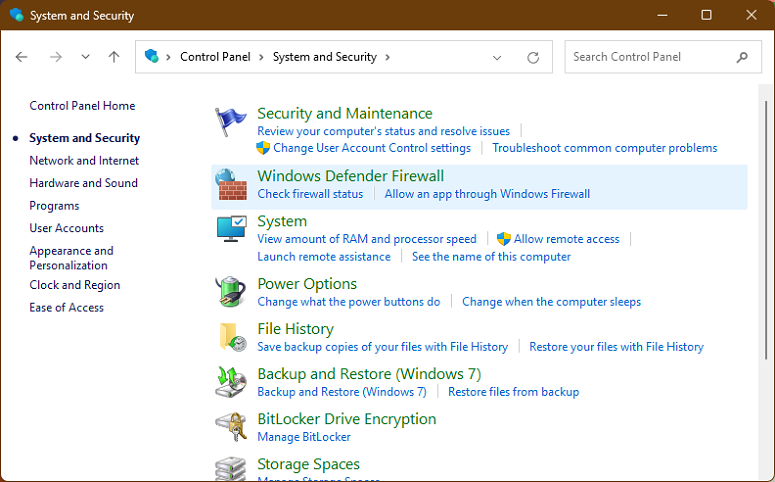Open Clock and Region category
Viewport: 775px width, 482px height.
click(x=75, y=285)
